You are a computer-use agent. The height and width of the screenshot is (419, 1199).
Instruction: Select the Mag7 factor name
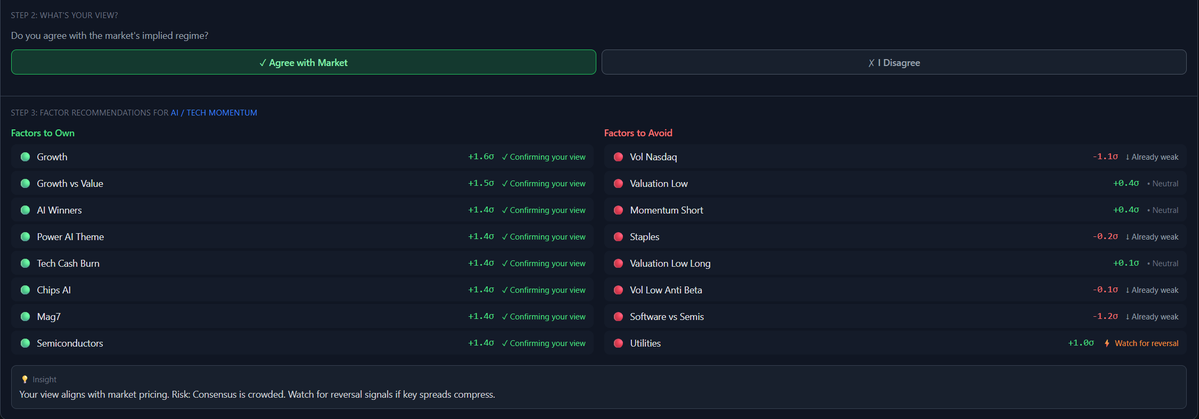48,317
